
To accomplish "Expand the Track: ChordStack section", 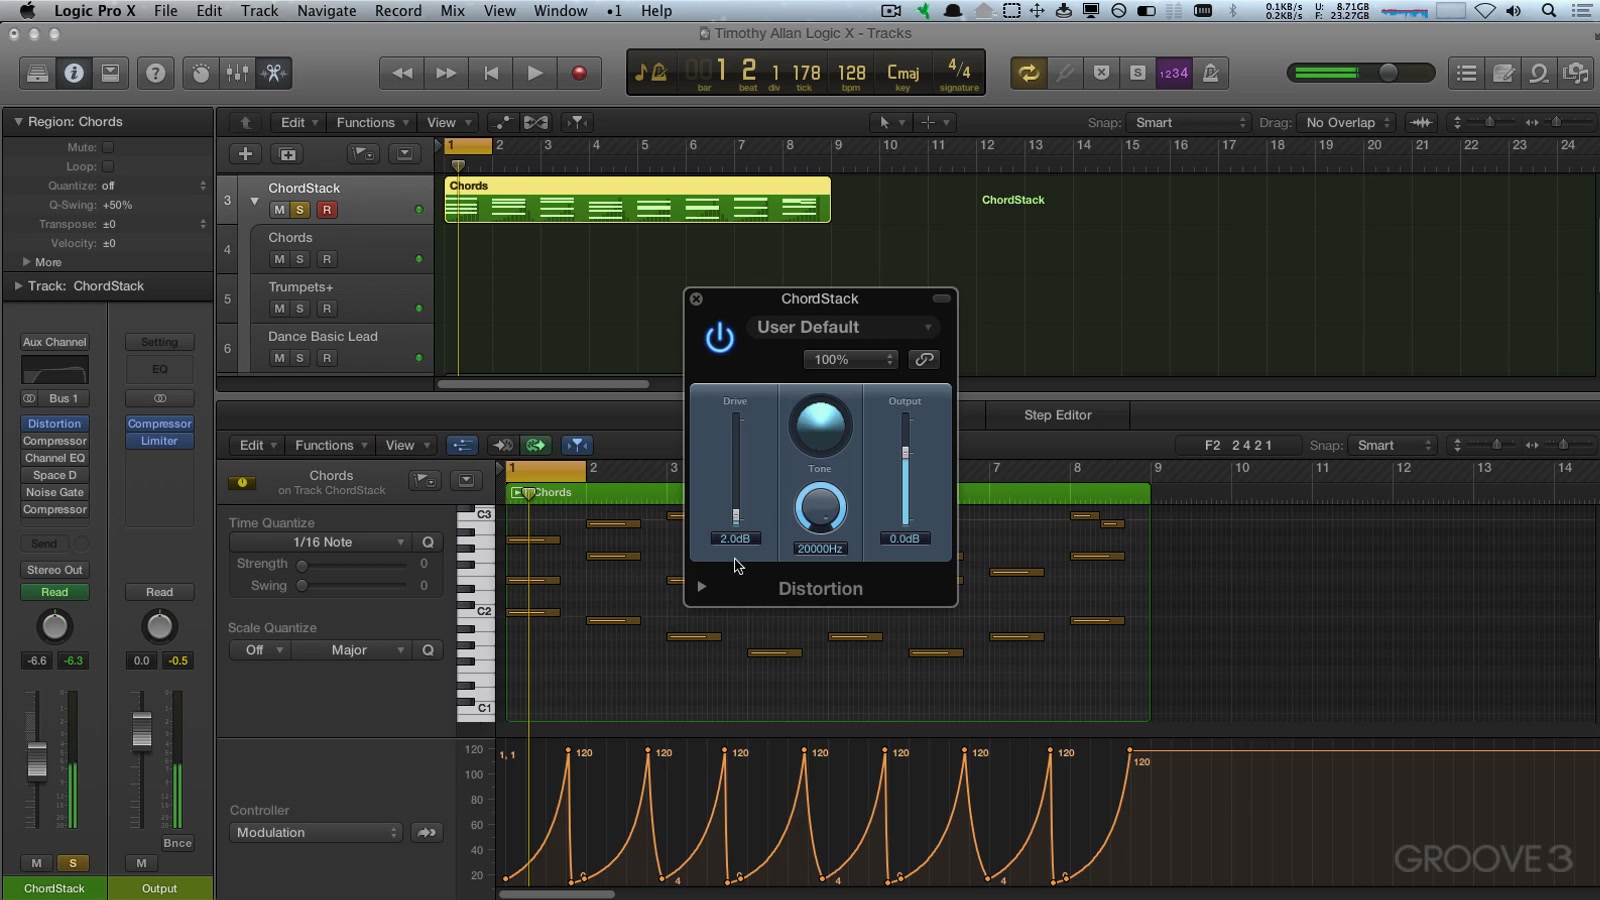I will pyautogui.click(x=19, y=286).
